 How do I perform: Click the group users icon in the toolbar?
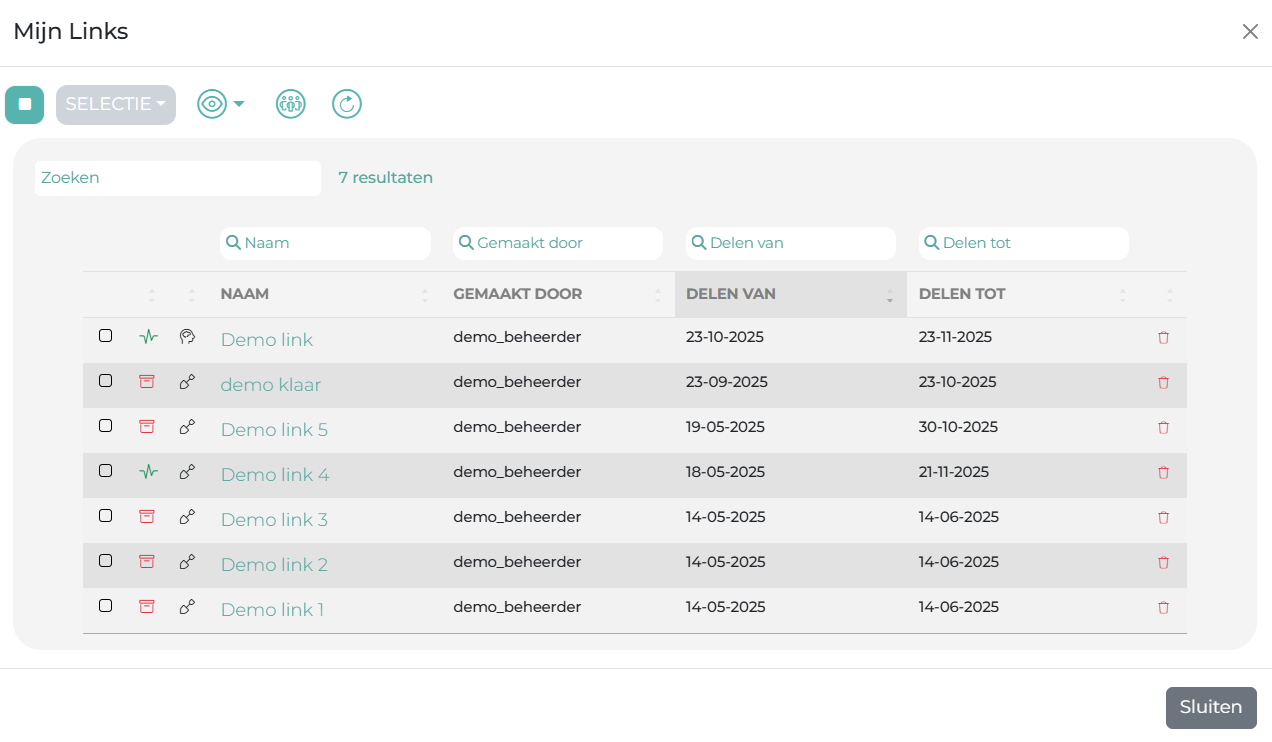290,104
